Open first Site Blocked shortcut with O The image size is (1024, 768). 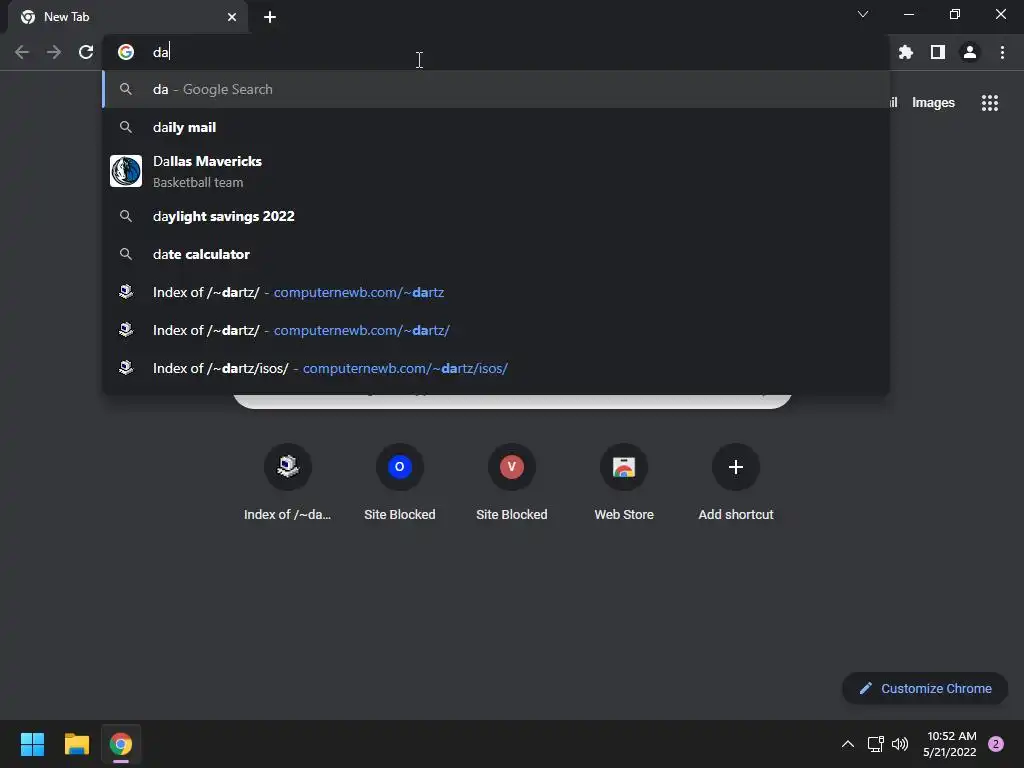coord(400,482)
